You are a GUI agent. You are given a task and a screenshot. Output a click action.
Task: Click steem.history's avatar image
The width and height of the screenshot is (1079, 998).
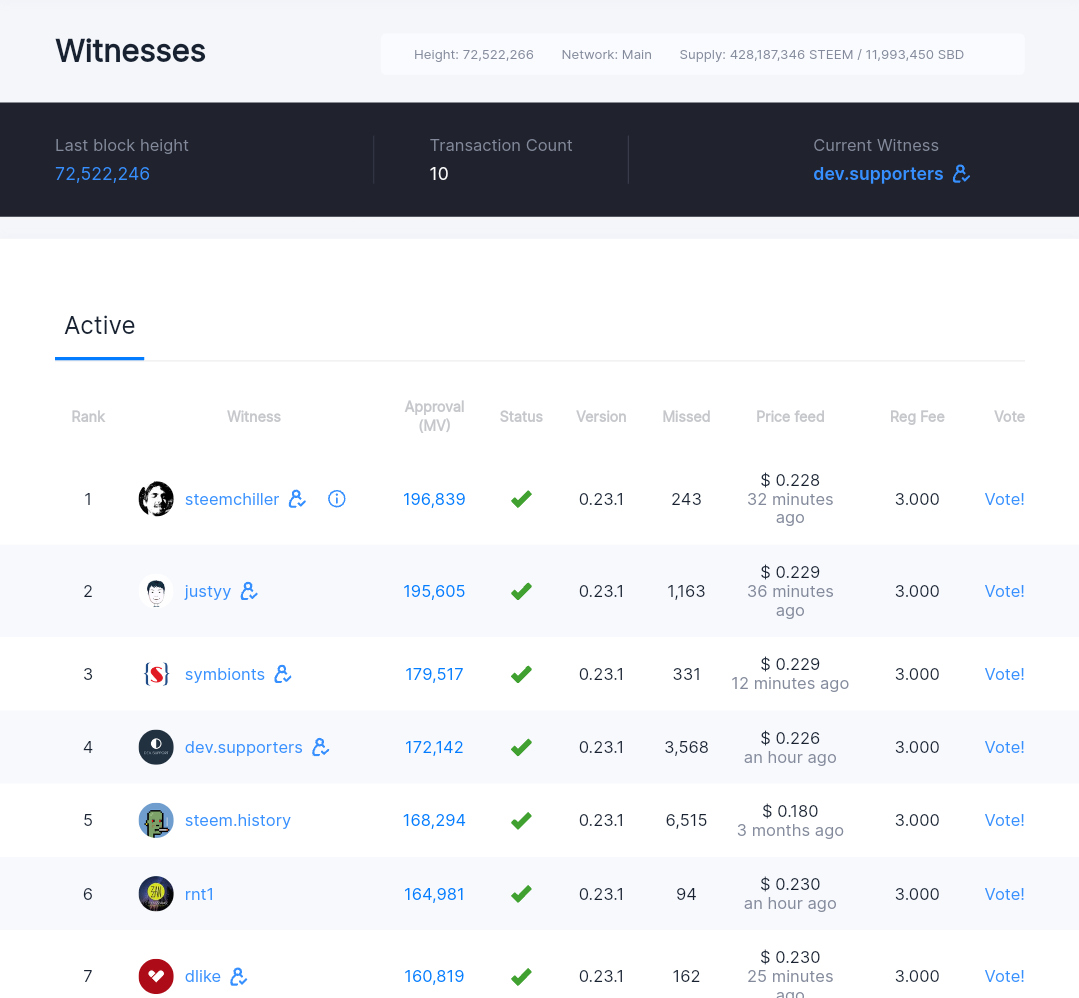(156, 820)
